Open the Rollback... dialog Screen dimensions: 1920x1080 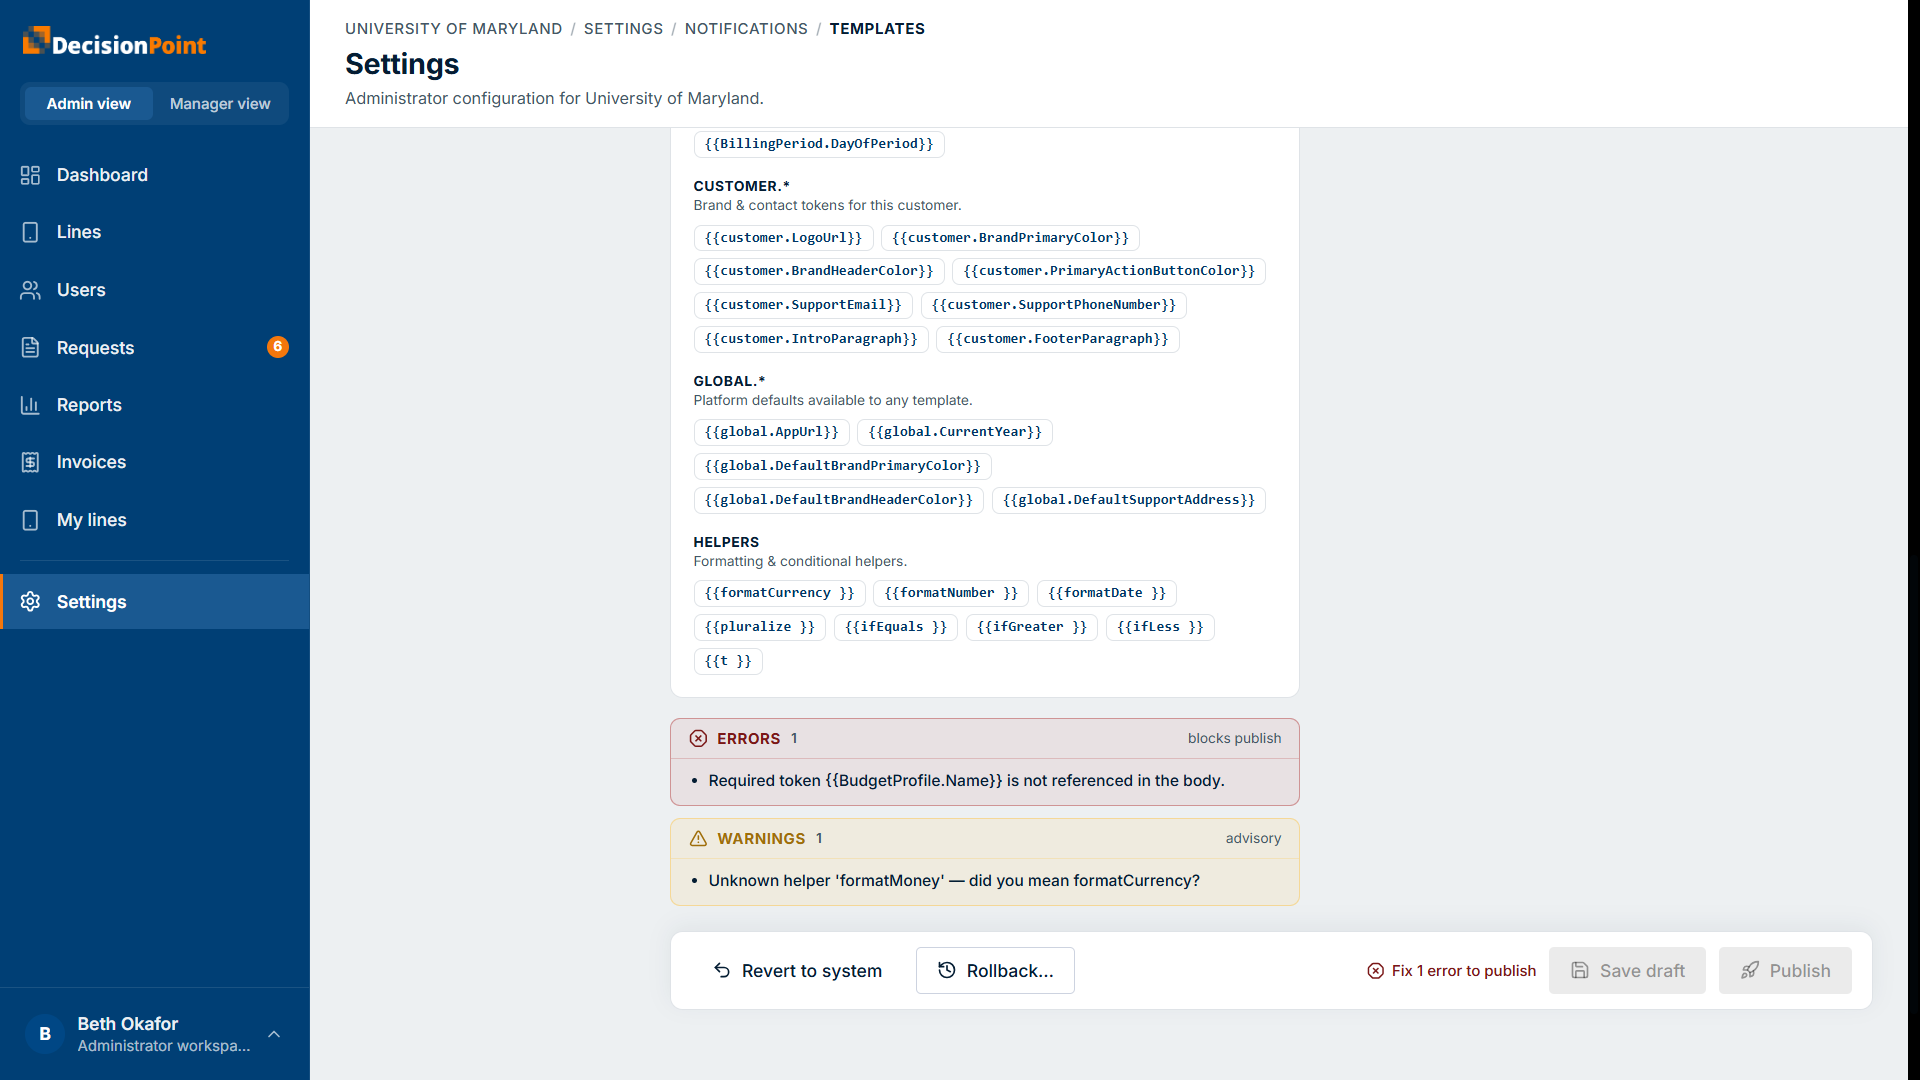995,971
